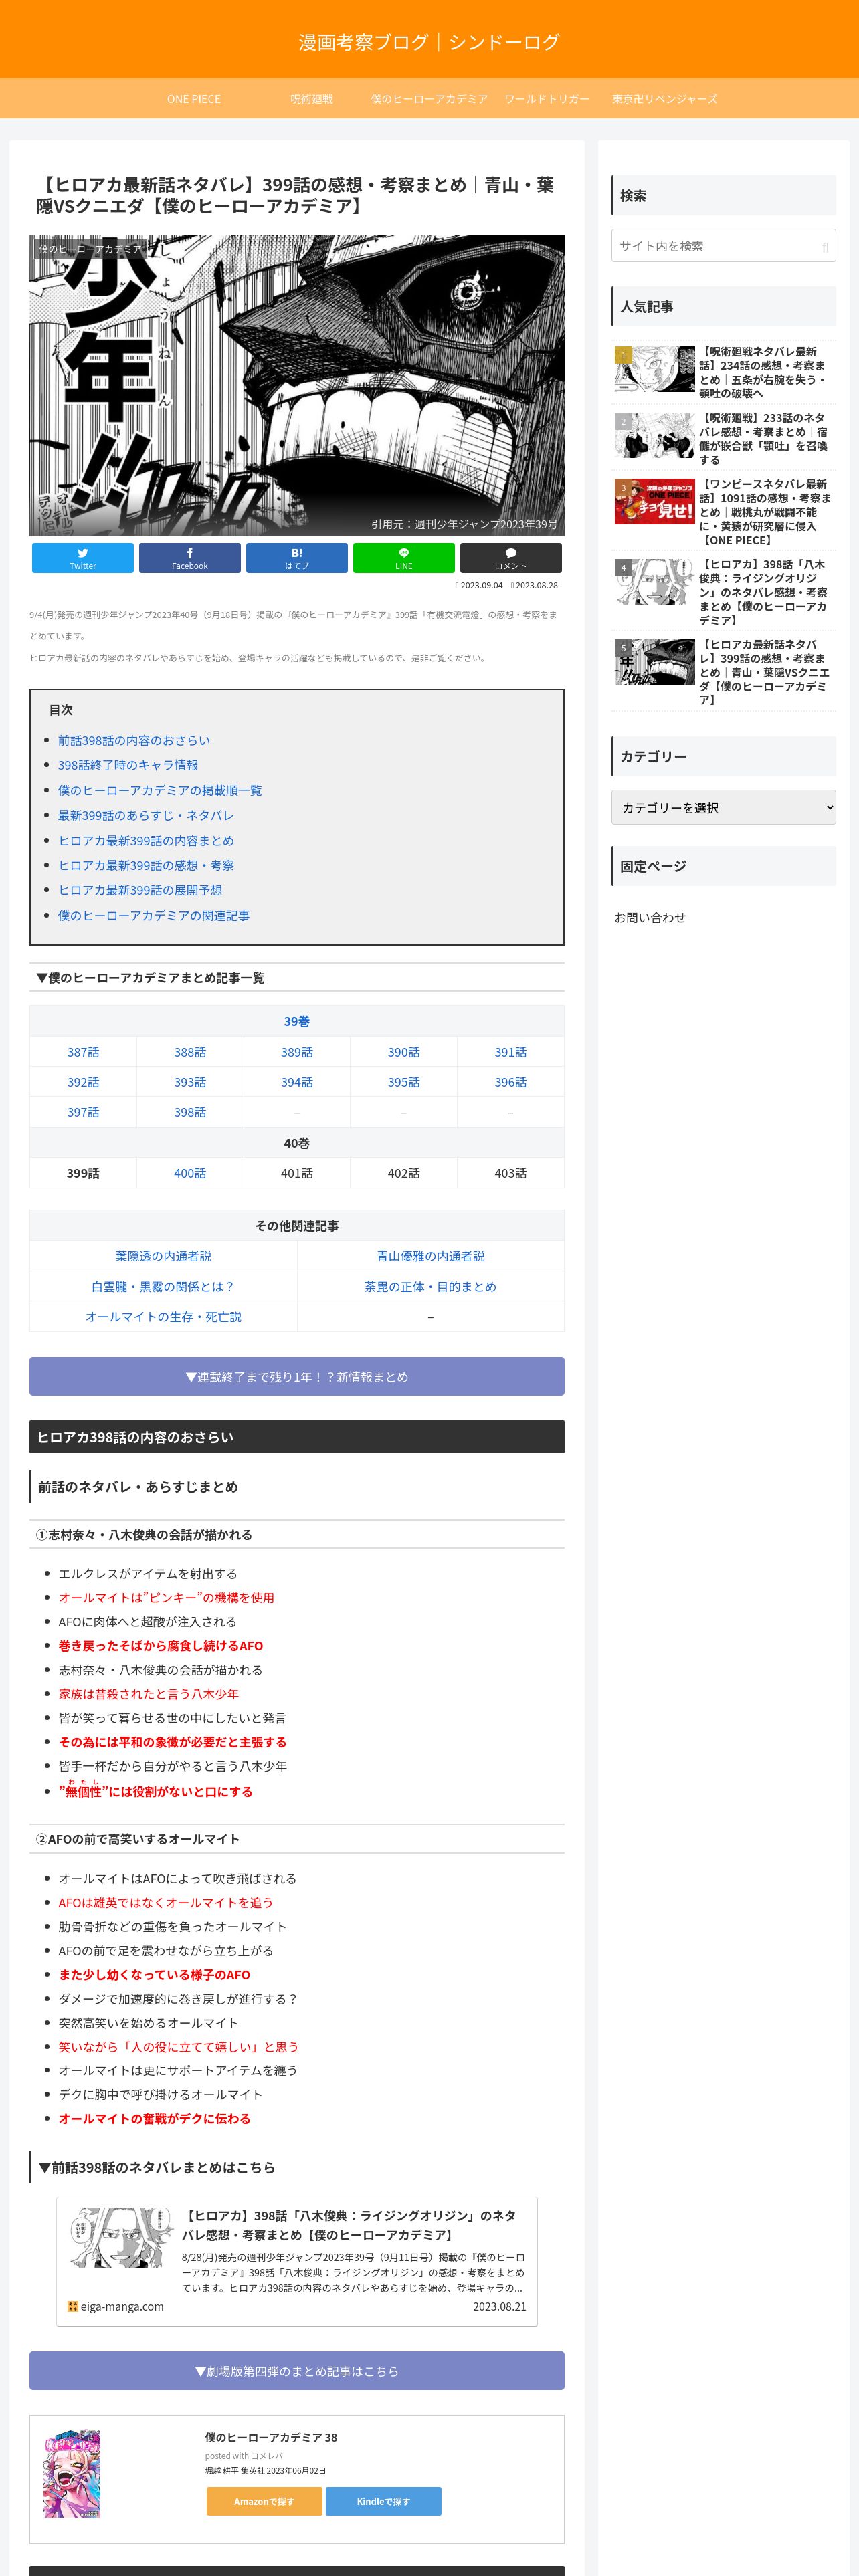
Task: Click ▼連載終了まで残り1年！？新情報まとめ button
Action: pyautogui.click(x=297, y=1376)
